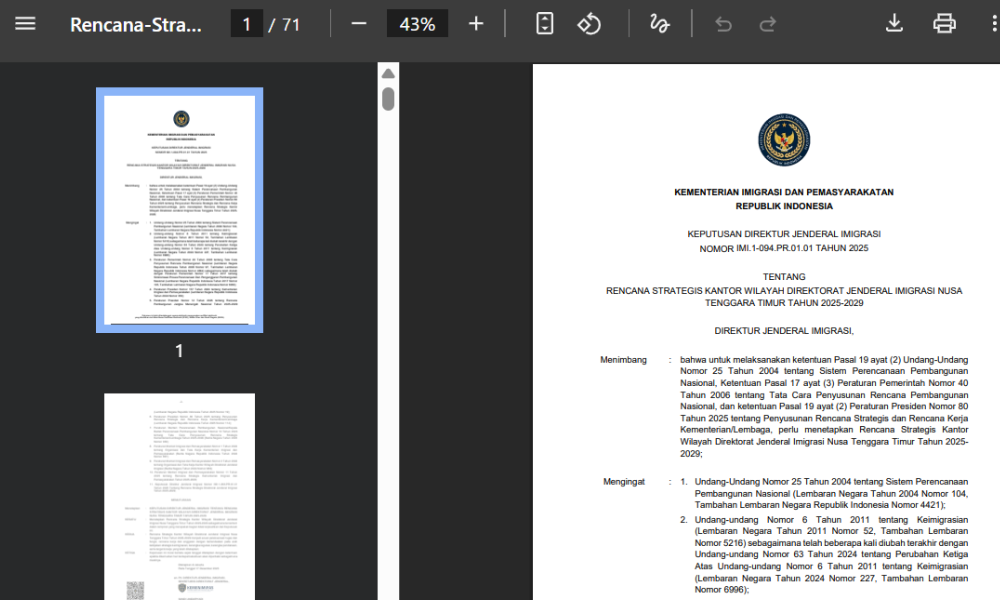Rotate the document counterclockwise
This screenshot has width=1000, height=600.
click(589, 24)
